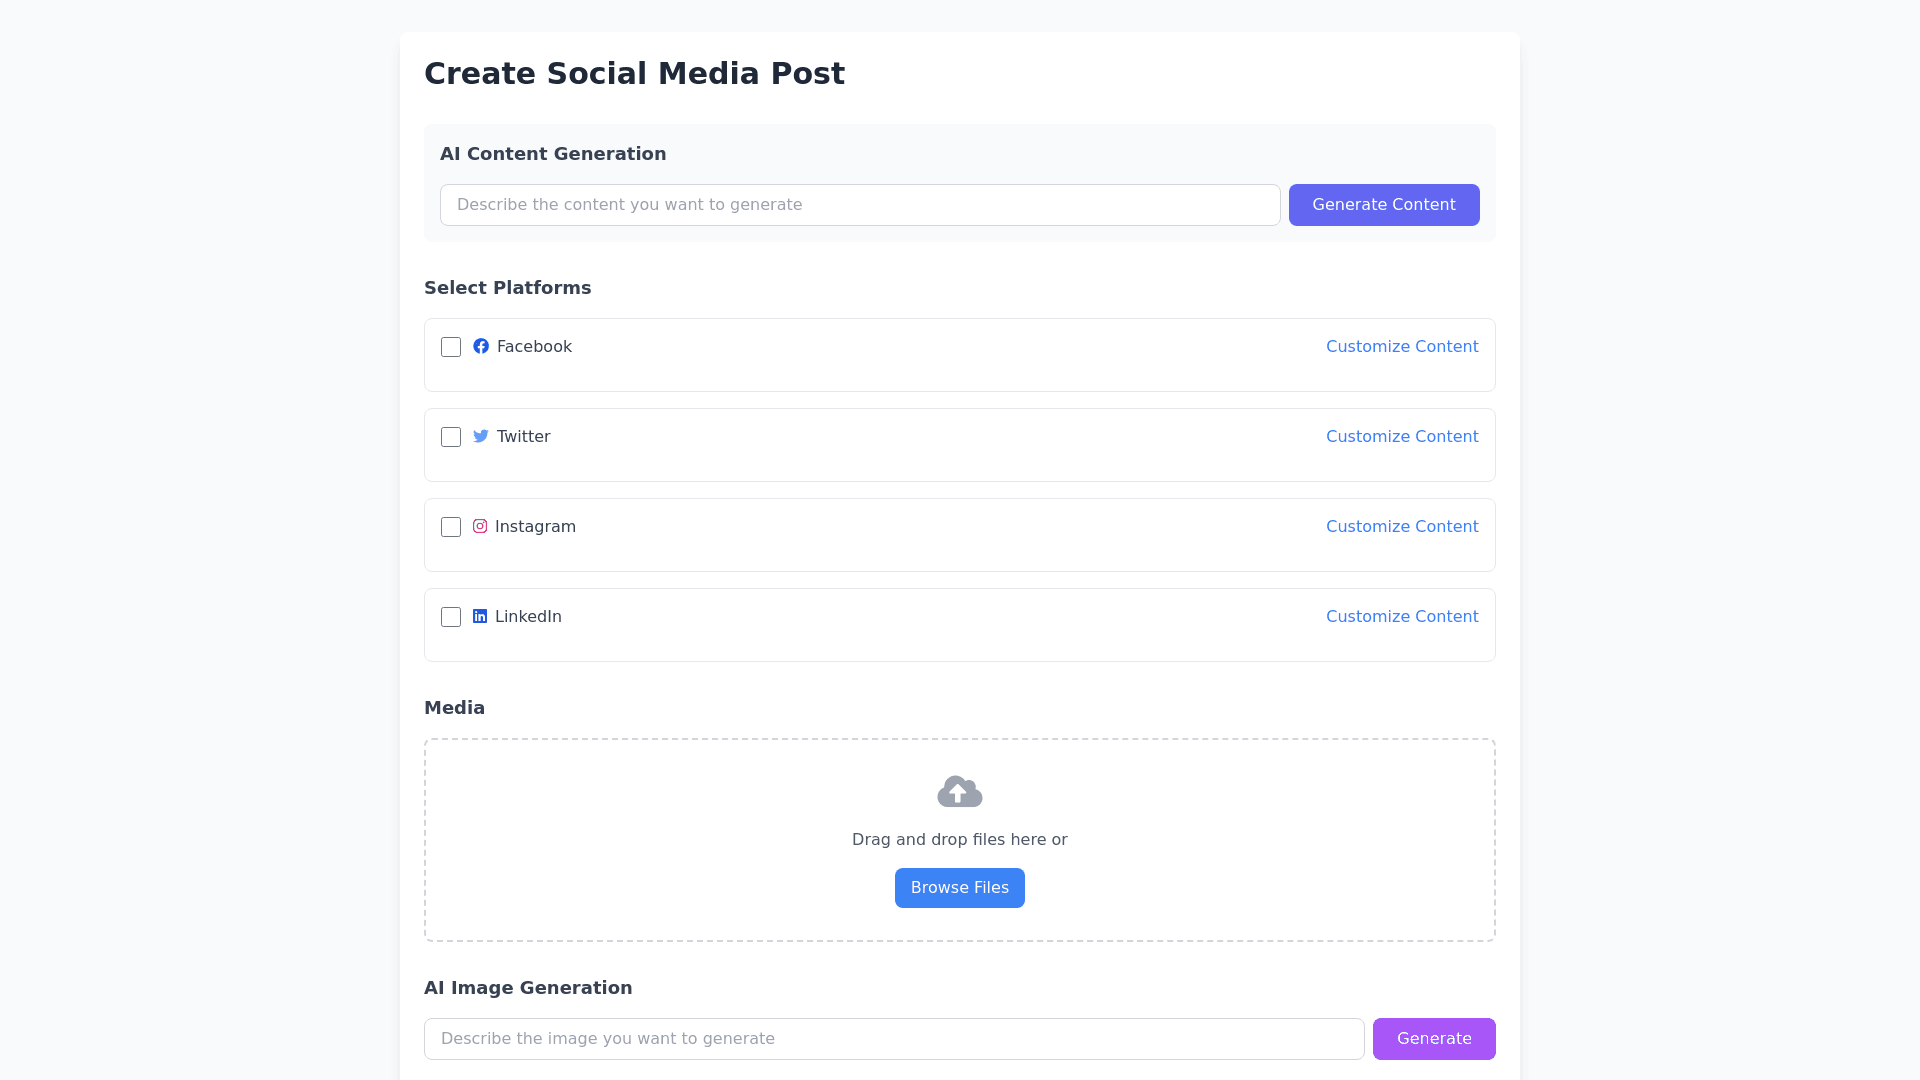The width and height of the screenshot is (1920, 1080).
Task: Click the Facebook logo icon
Action: [481, 346]
